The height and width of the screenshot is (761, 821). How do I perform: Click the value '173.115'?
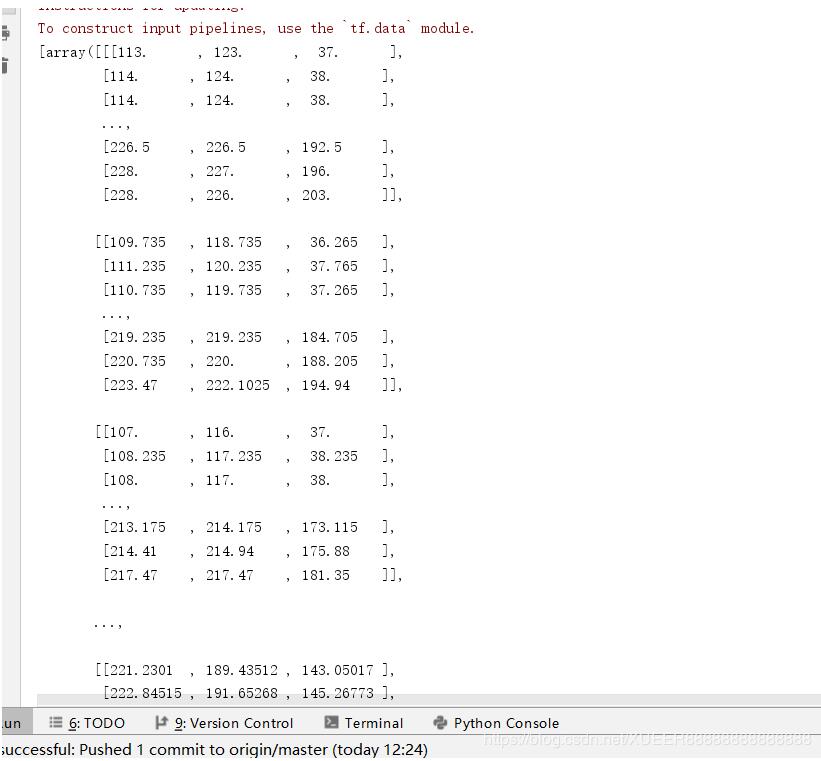click(x=329, y=527)
